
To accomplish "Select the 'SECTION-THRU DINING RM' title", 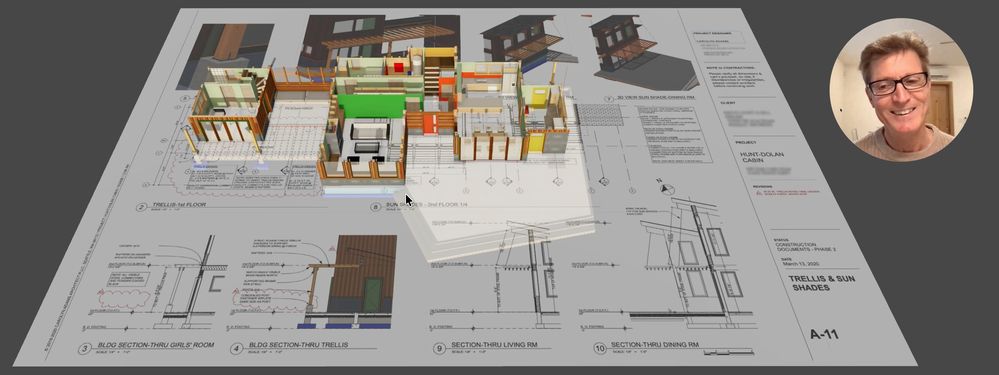I will click(655, 345).
